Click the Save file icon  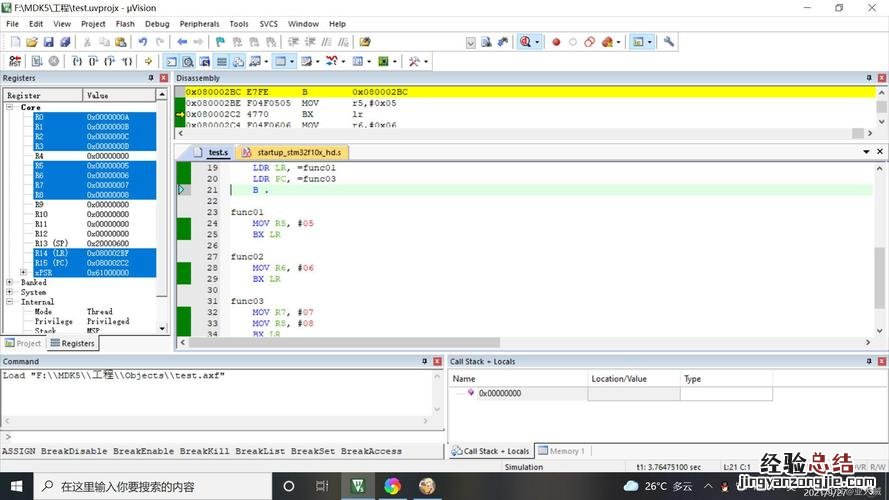(x=49, y=42)
